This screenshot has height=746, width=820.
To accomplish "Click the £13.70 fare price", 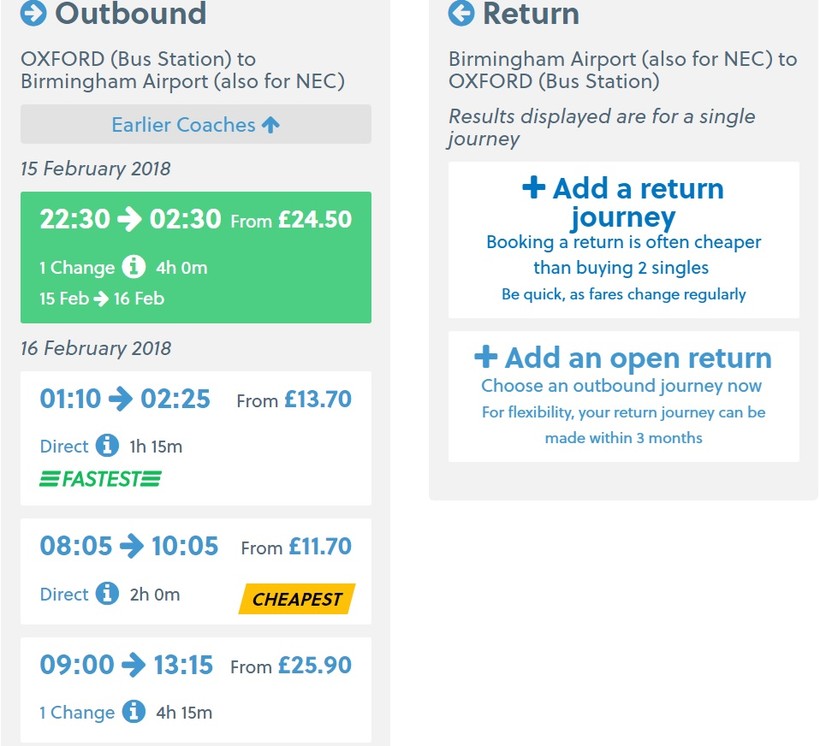I will click(318, 400).
